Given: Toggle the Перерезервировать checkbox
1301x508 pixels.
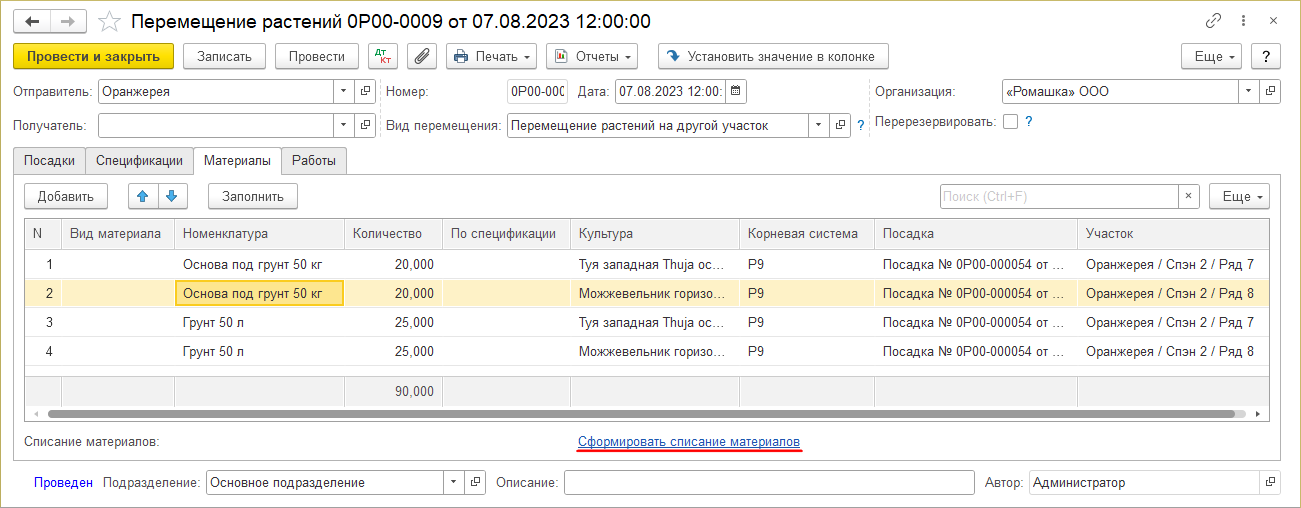Looking at the screenshot, I should point(1010,122).
